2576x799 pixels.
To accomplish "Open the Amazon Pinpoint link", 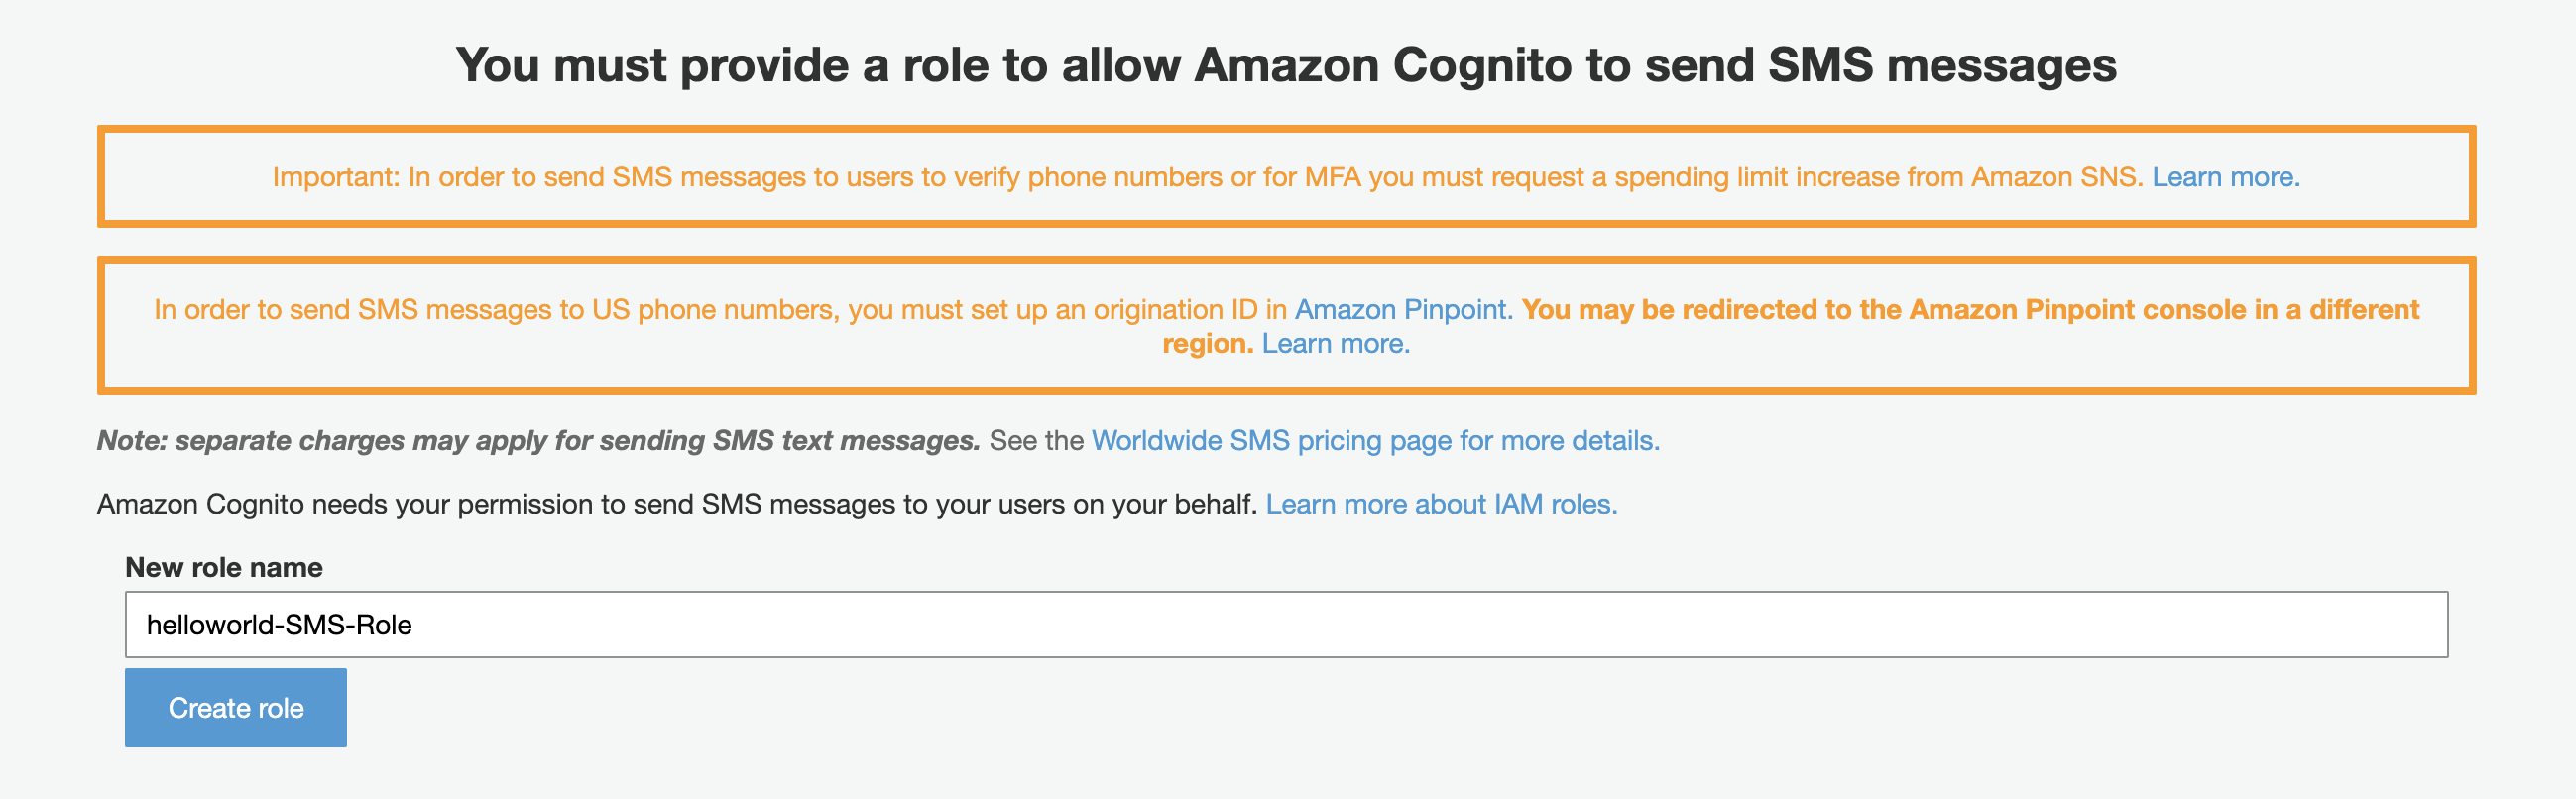I will pos(1404,310).
